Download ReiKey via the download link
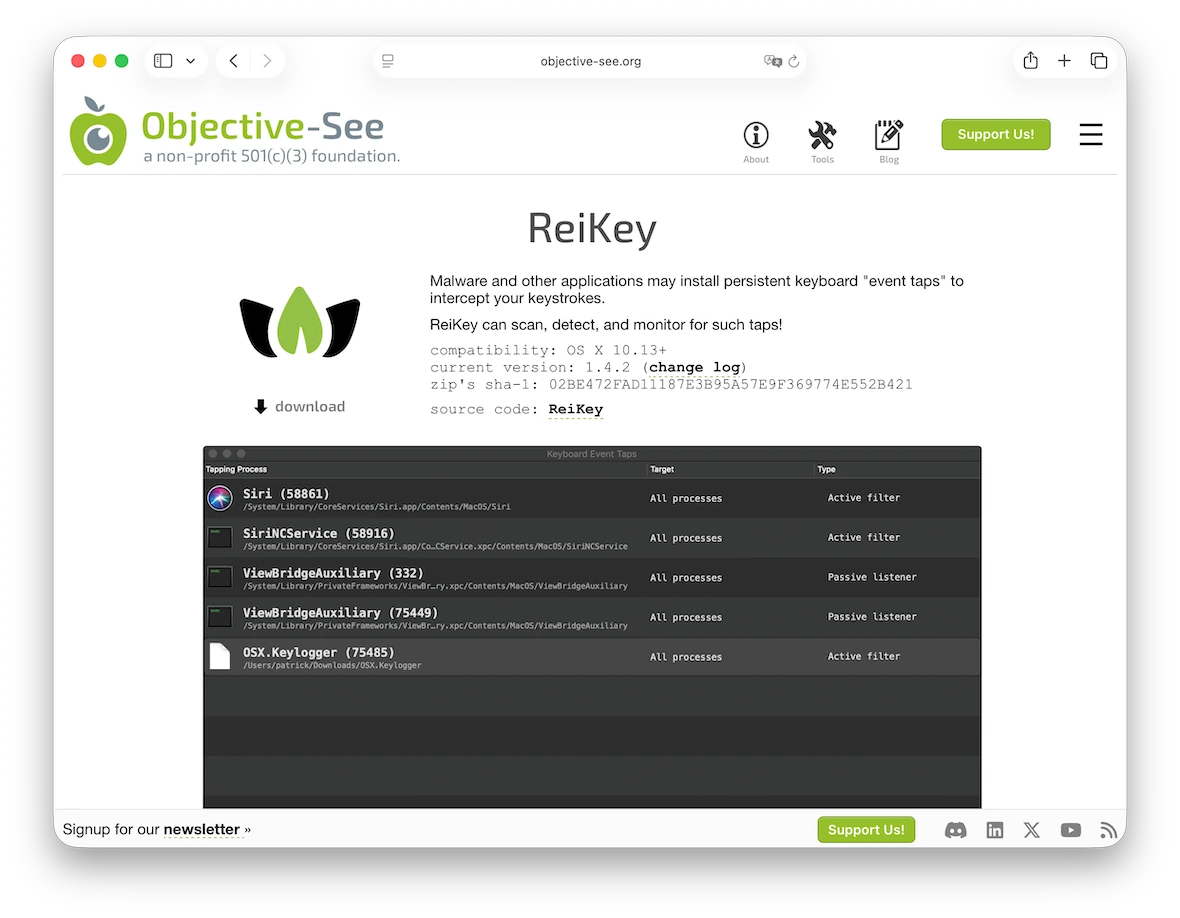The image size is (1180, 918). coord(299,406)
